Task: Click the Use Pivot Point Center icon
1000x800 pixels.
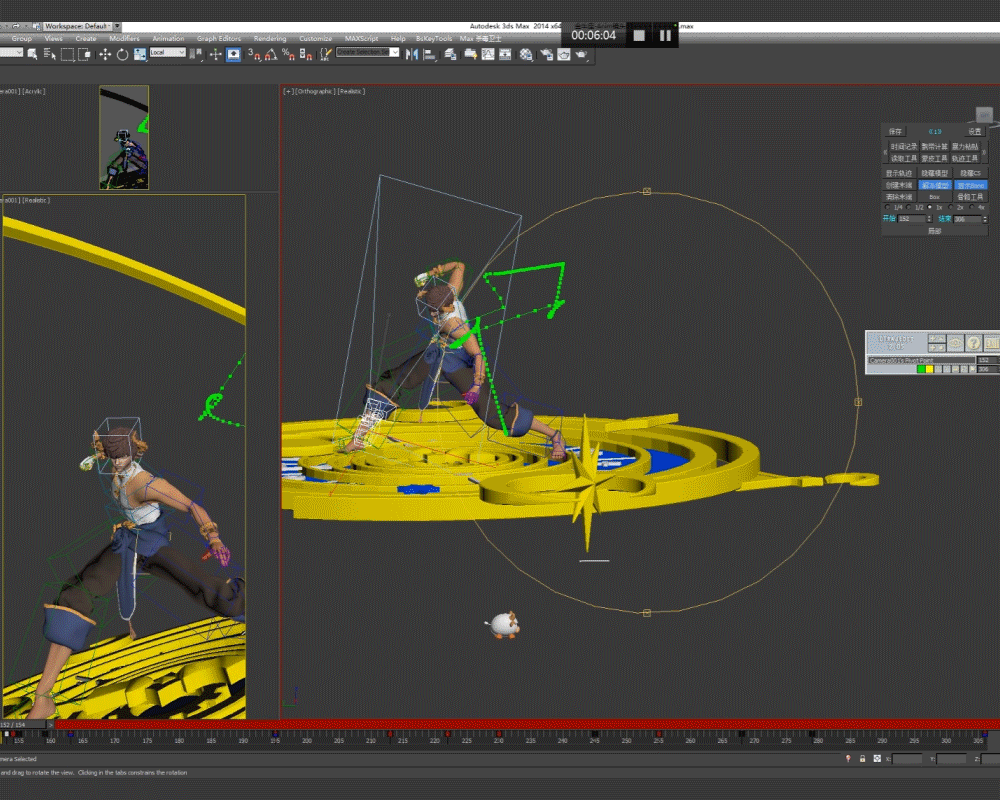Action: (x=196, y=54)
